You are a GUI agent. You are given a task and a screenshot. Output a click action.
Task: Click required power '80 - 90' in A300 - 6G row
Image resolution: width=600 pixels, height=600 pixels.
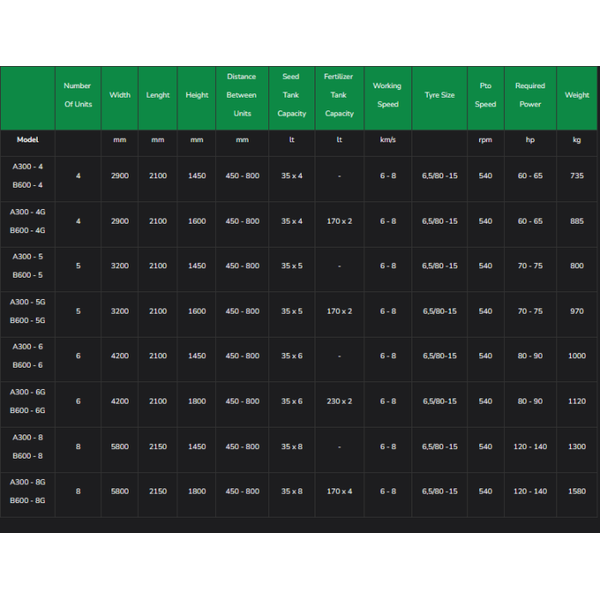530,401
